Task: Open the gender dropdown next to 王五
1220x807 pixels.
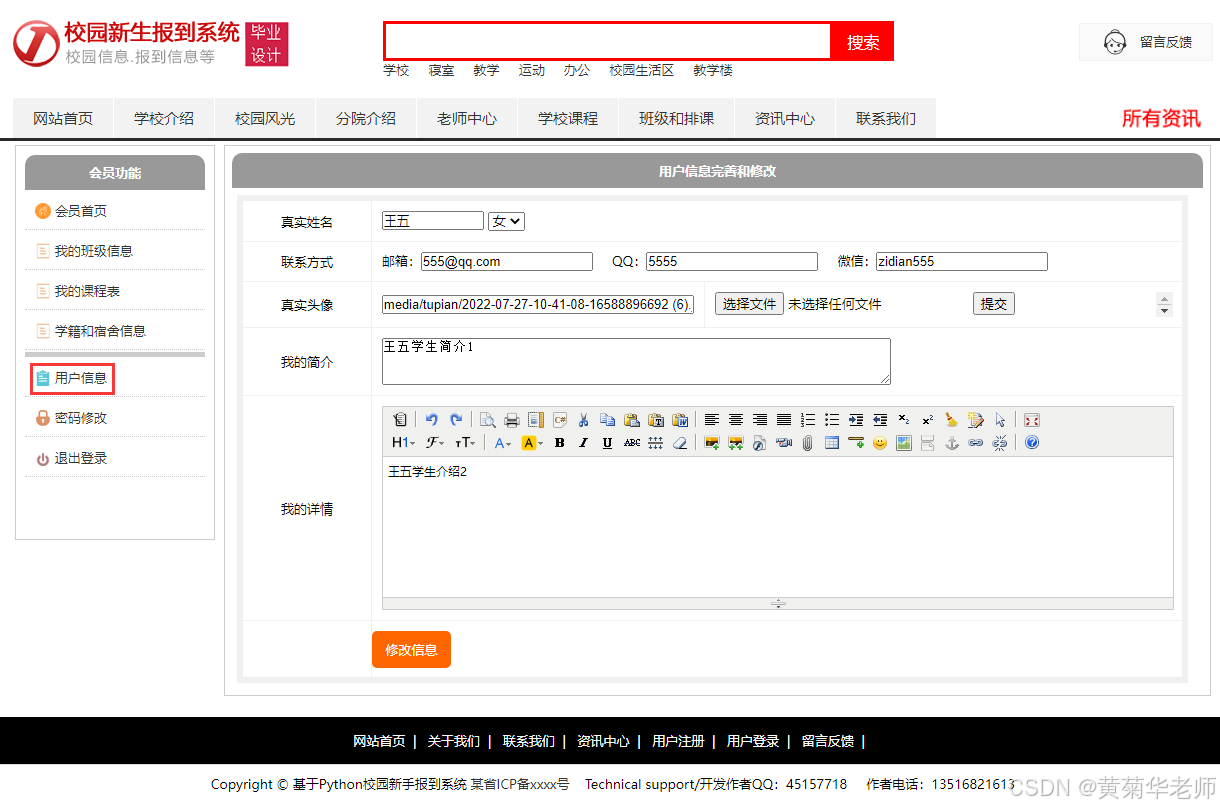Action: pyautogui.click(x=505, y=220)
